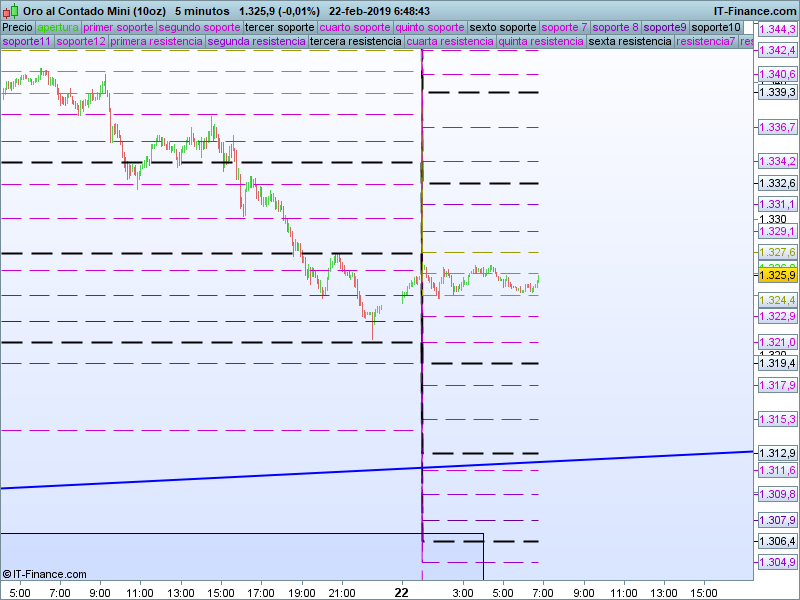Select the 'sexto soporte' indicator label
This screenshot has width=800, height=600.
[503, 27]
